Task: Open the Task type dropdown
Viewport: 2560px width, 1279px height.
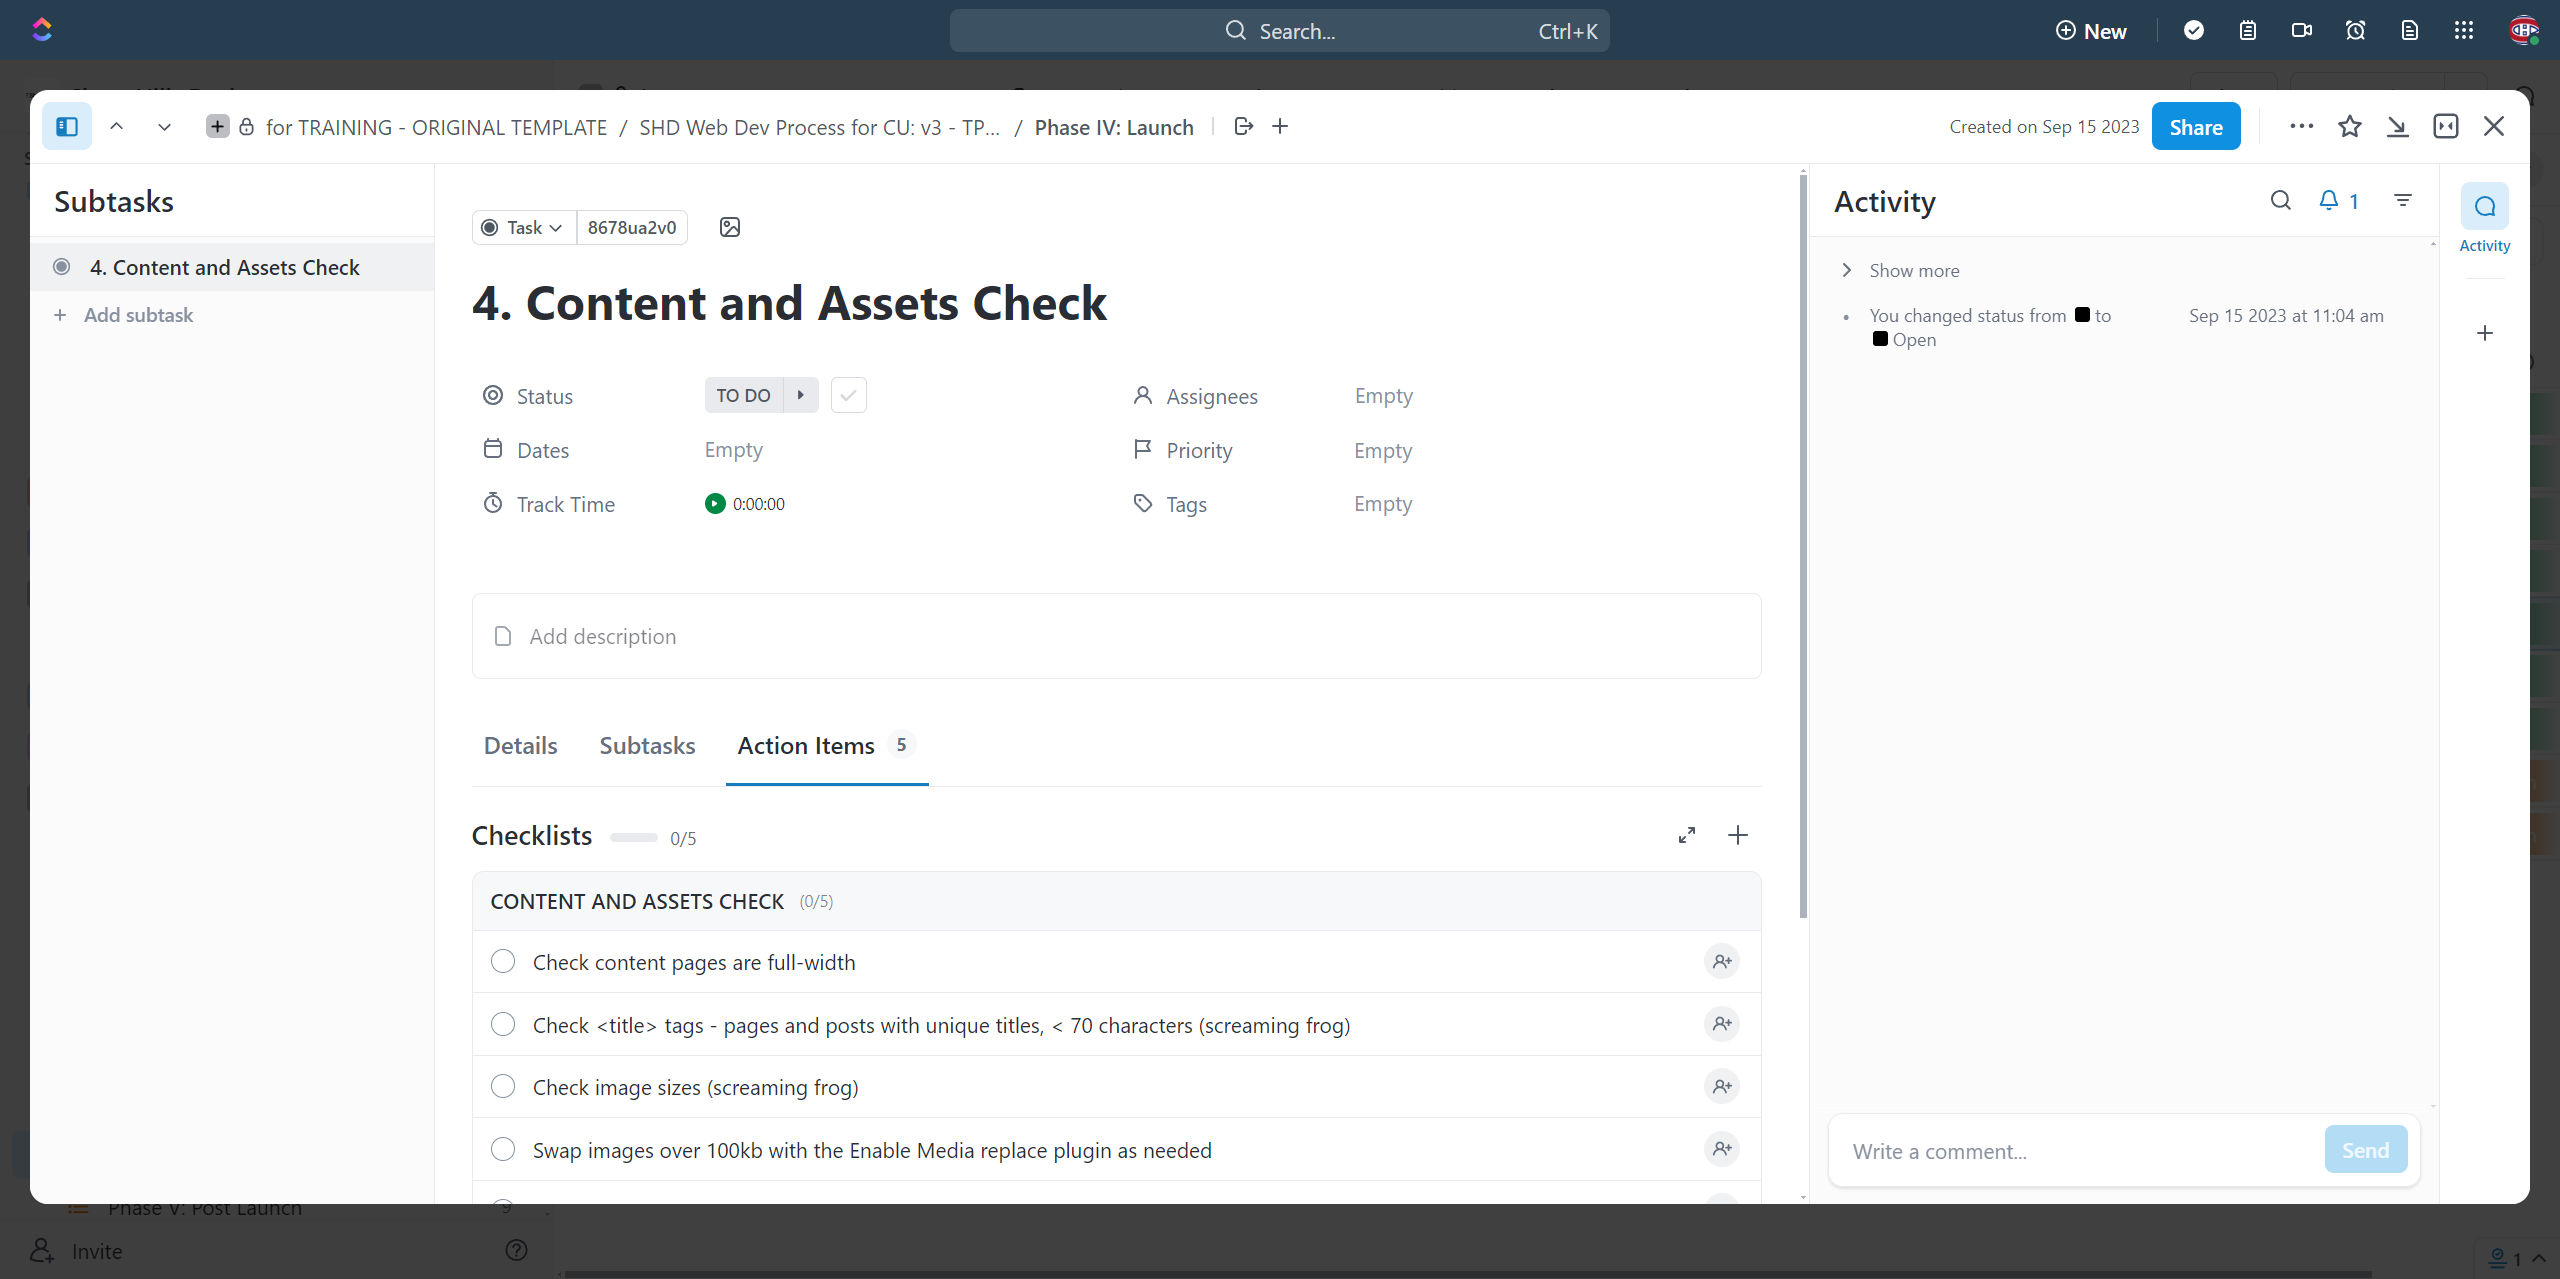Action: (x=524, y=228)
